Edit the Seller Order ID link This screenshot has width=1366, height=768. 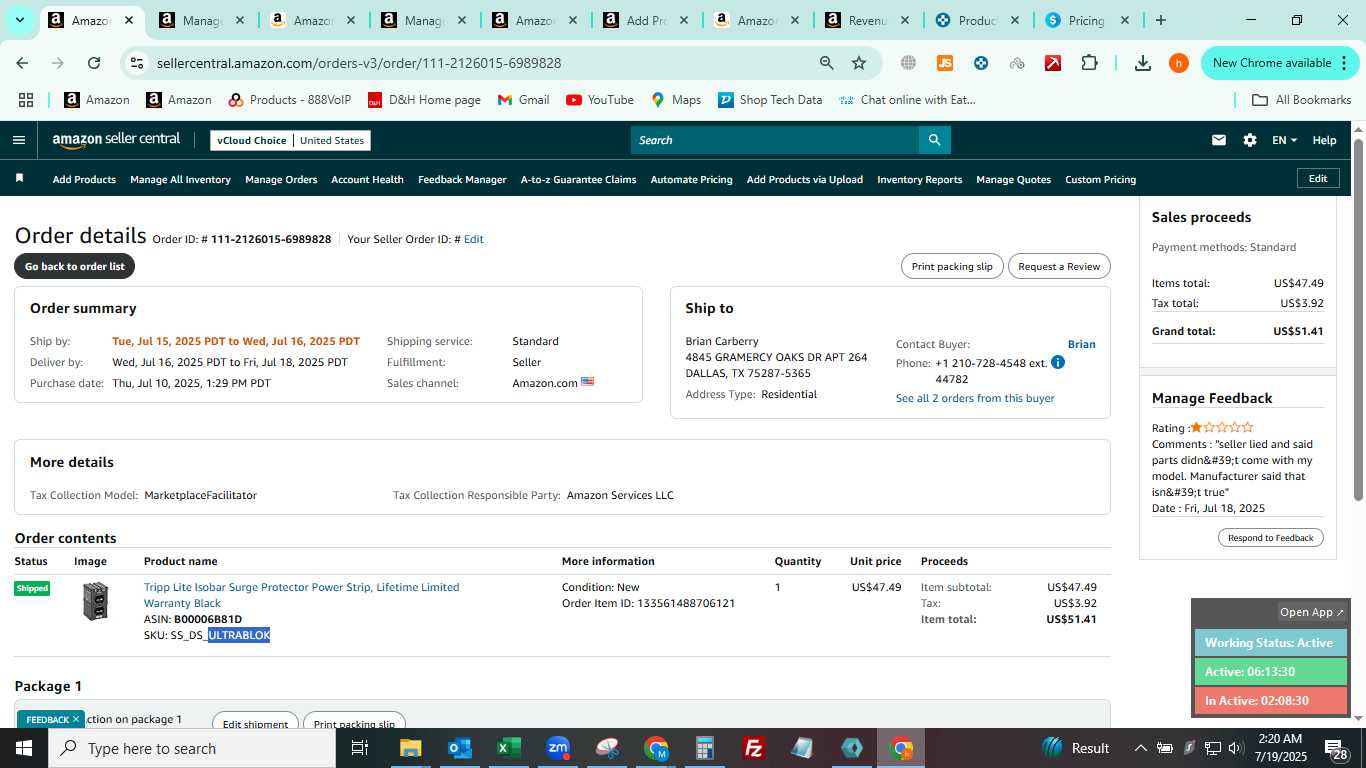[473, 239]
